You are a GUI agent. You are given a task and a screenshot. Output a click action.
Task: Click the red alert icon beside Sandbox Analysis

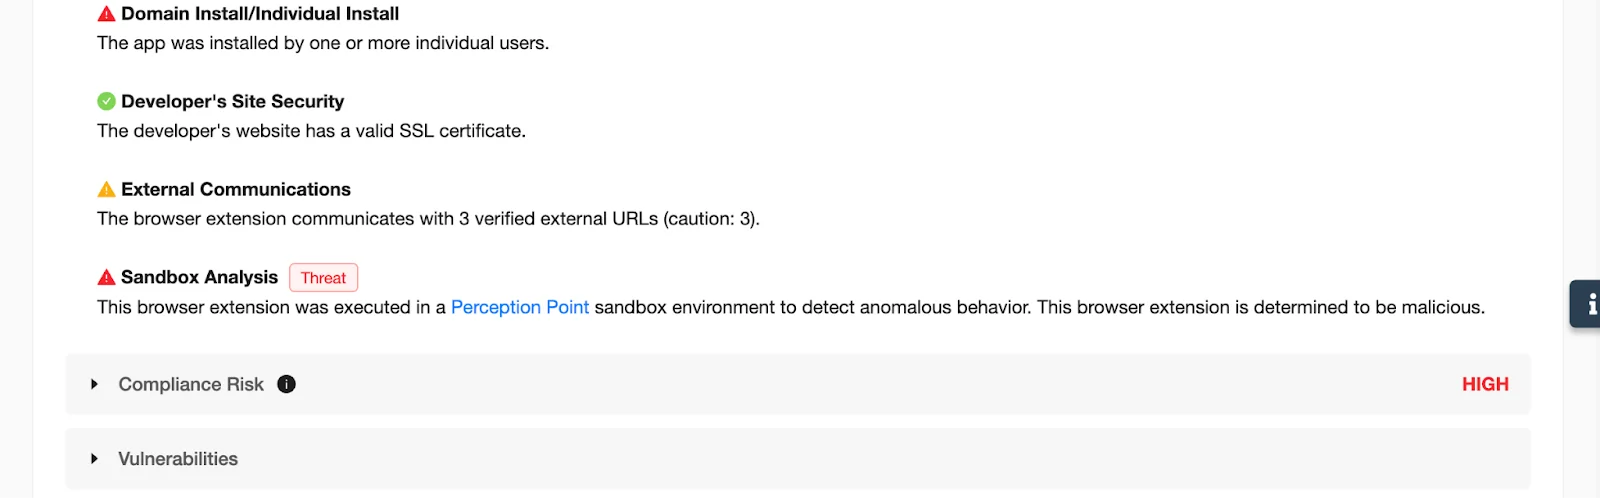(106, 277)
